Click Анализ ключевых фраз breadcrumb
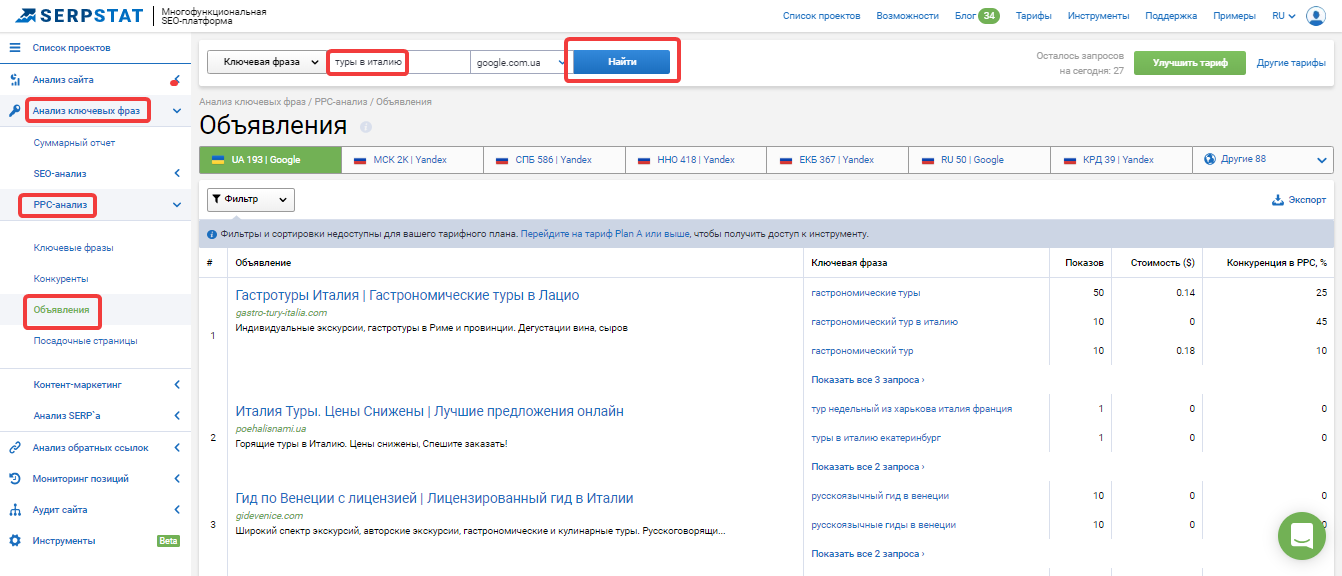1342x576 pixels. click(253, 102)
